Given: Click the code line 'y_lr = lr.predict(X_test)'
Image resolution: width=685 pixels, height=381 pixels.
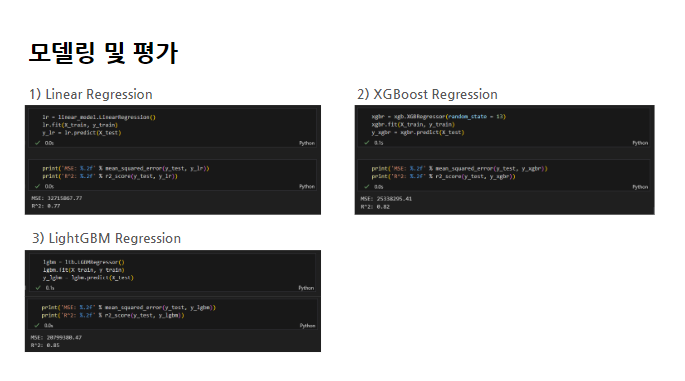Looking at the screenshot, I should pos(82,133).
